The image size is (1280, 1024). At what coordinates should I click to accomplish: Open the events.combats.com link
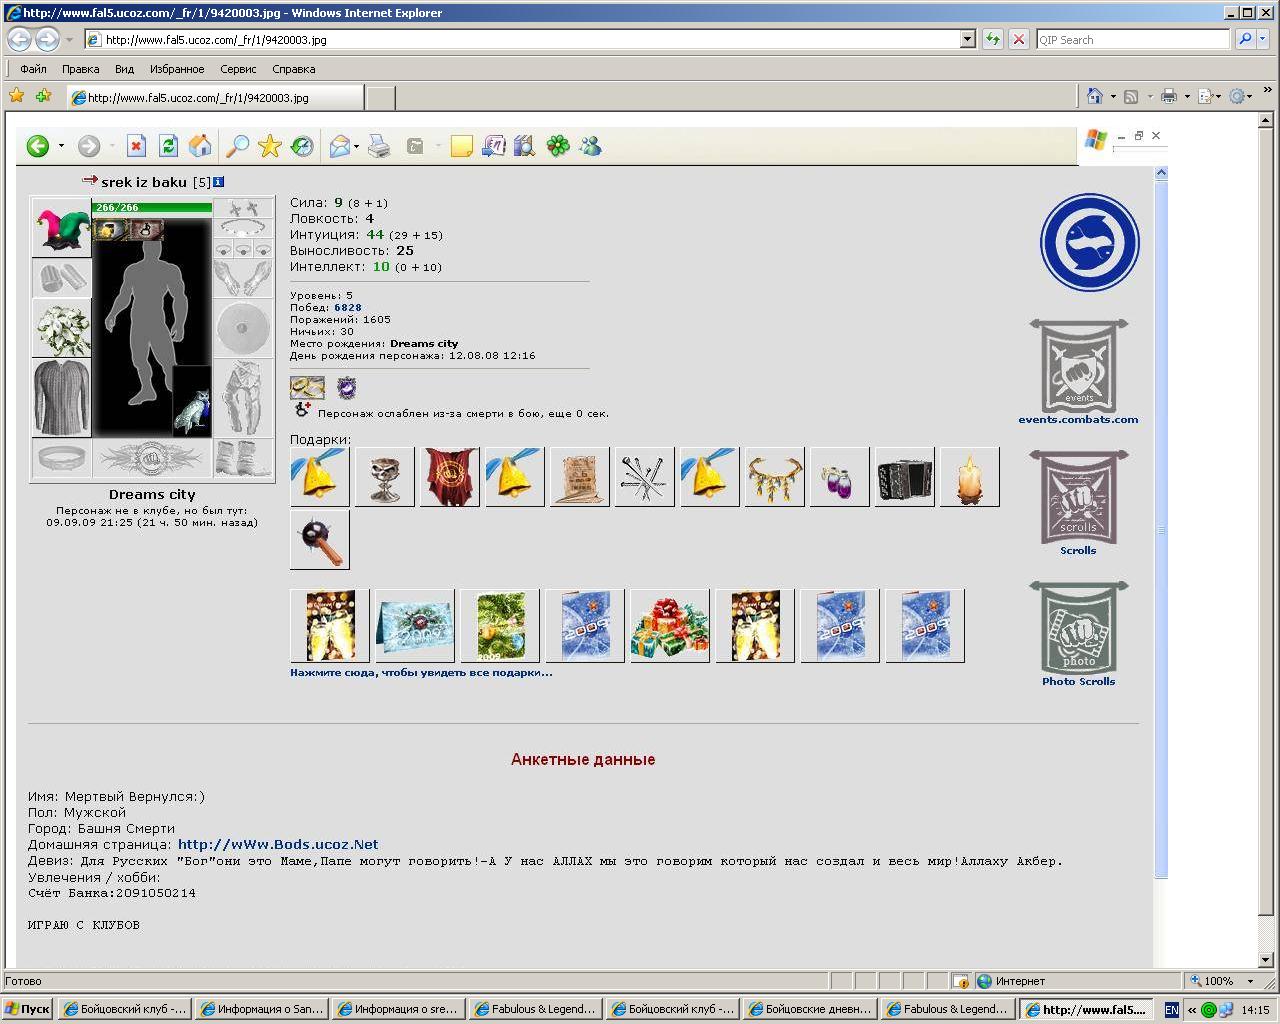pos(1078,420)
